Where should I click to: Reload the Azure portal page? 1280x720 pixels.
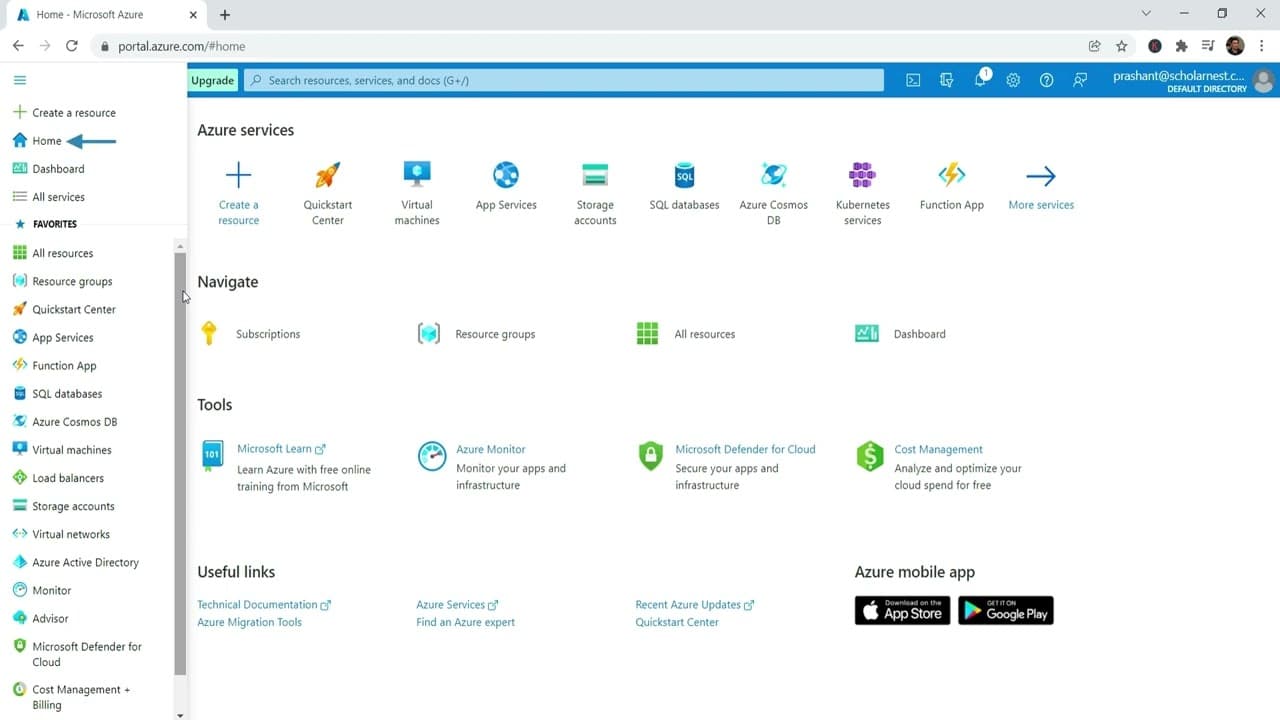point(72,46)
